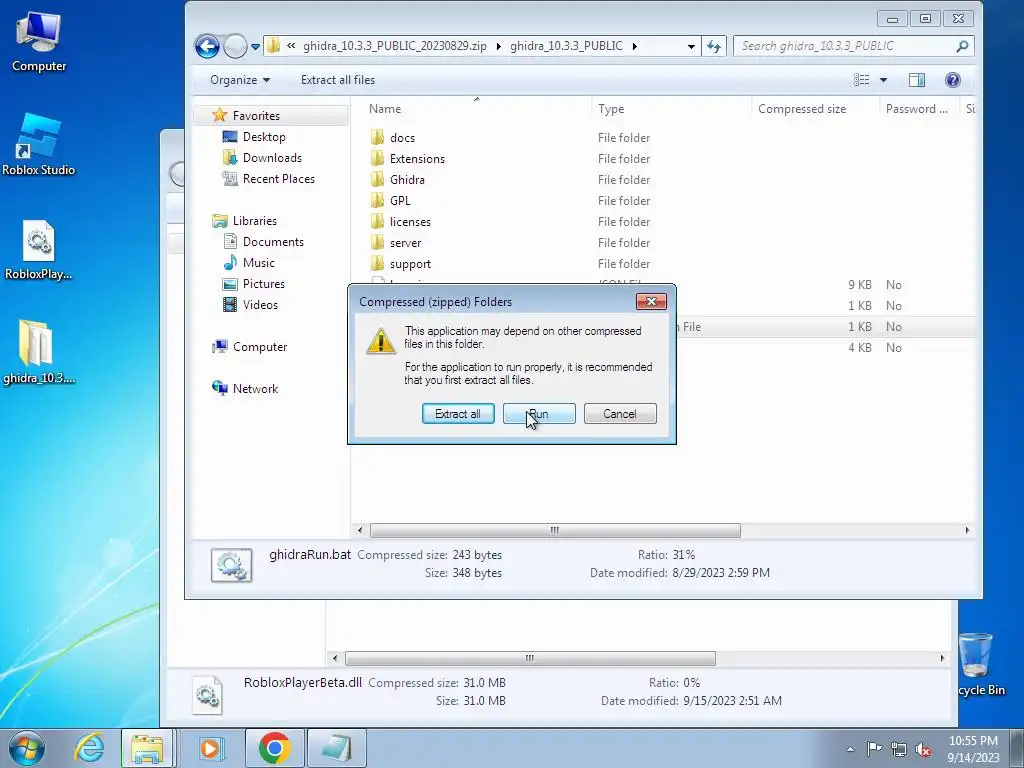
Task: Select the ghidra_10.3... zip desktop icon
Action: 39,352
